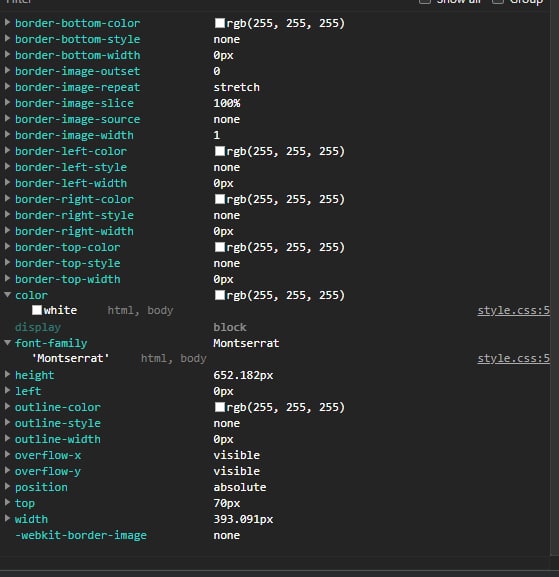Open style.css:5 link for font-family

pyautogui.click(x=513, y=358)
